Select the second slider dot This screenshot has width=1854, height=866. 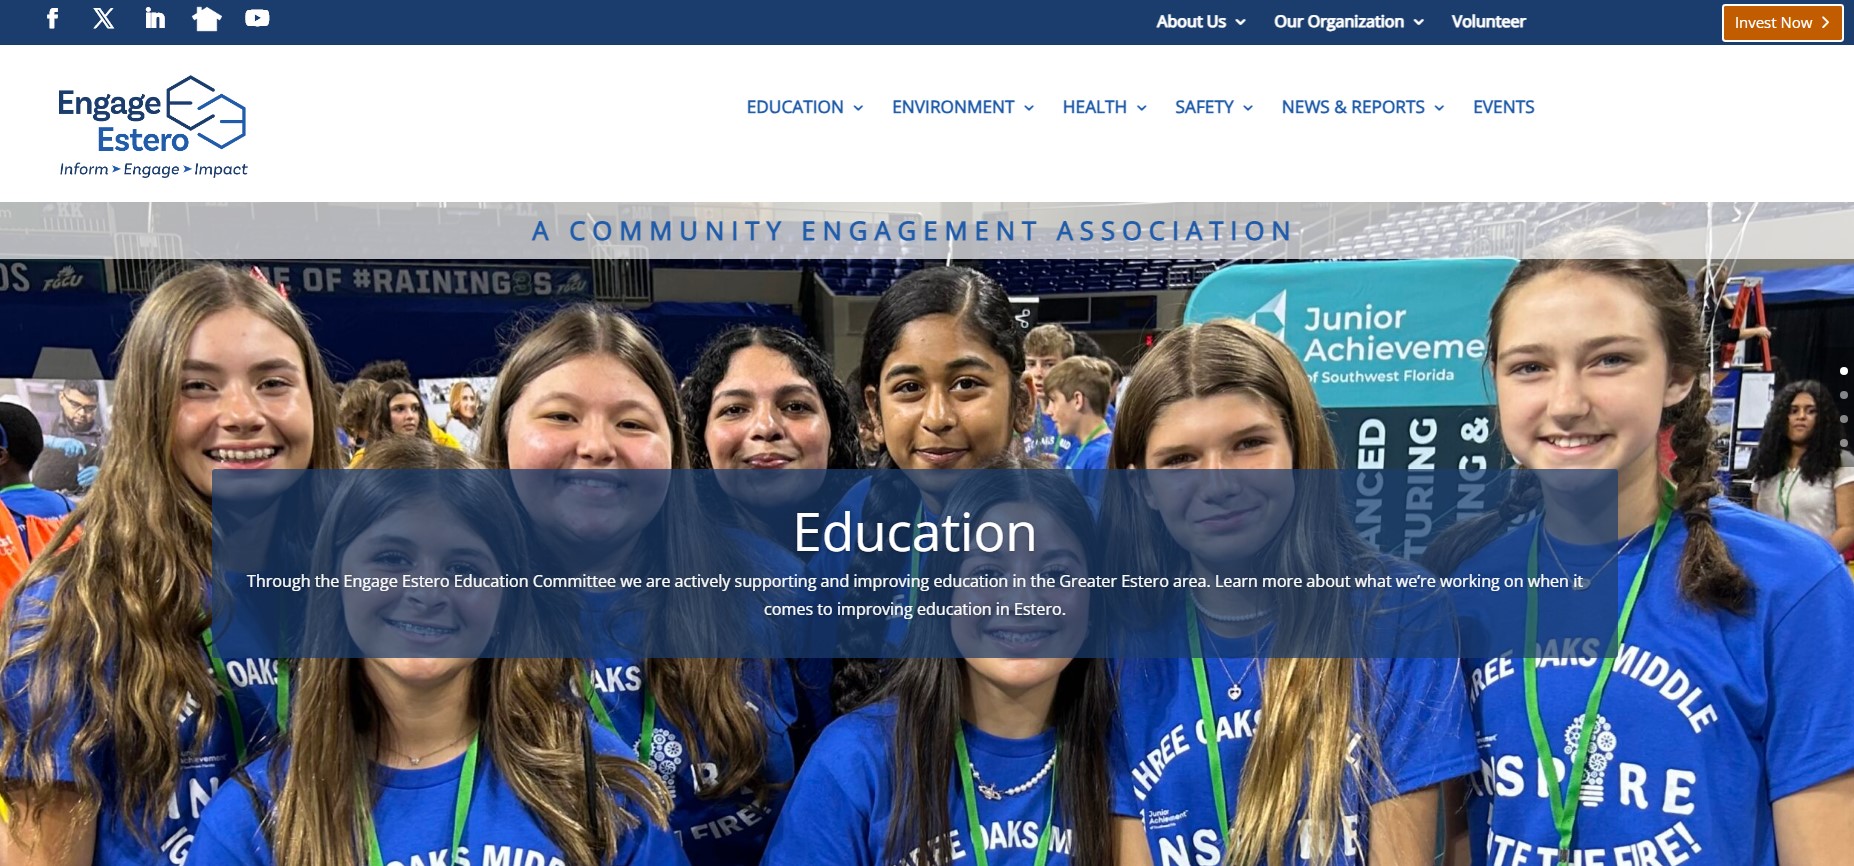tap(1843, 395)
